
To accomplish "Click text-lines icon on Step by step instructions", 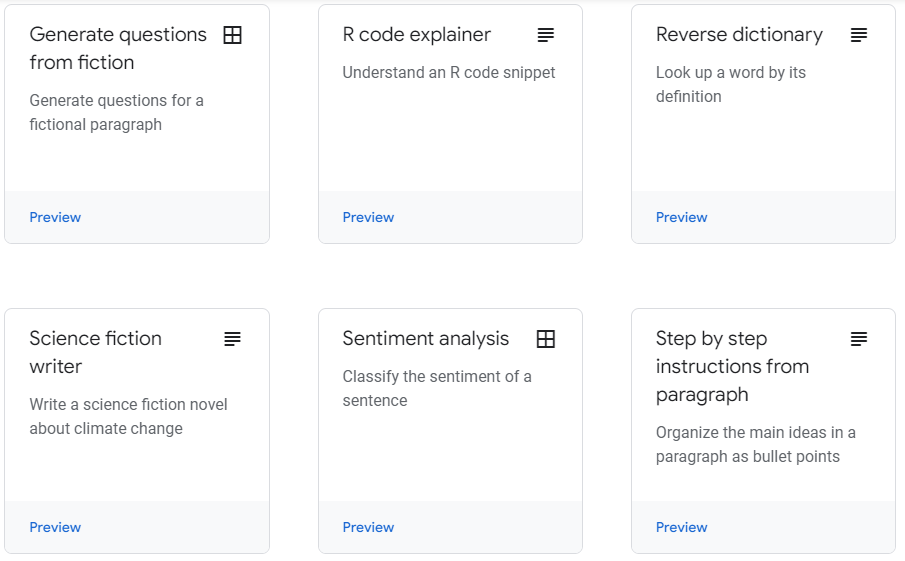I will pyautogui.click(x=859, y=339).
